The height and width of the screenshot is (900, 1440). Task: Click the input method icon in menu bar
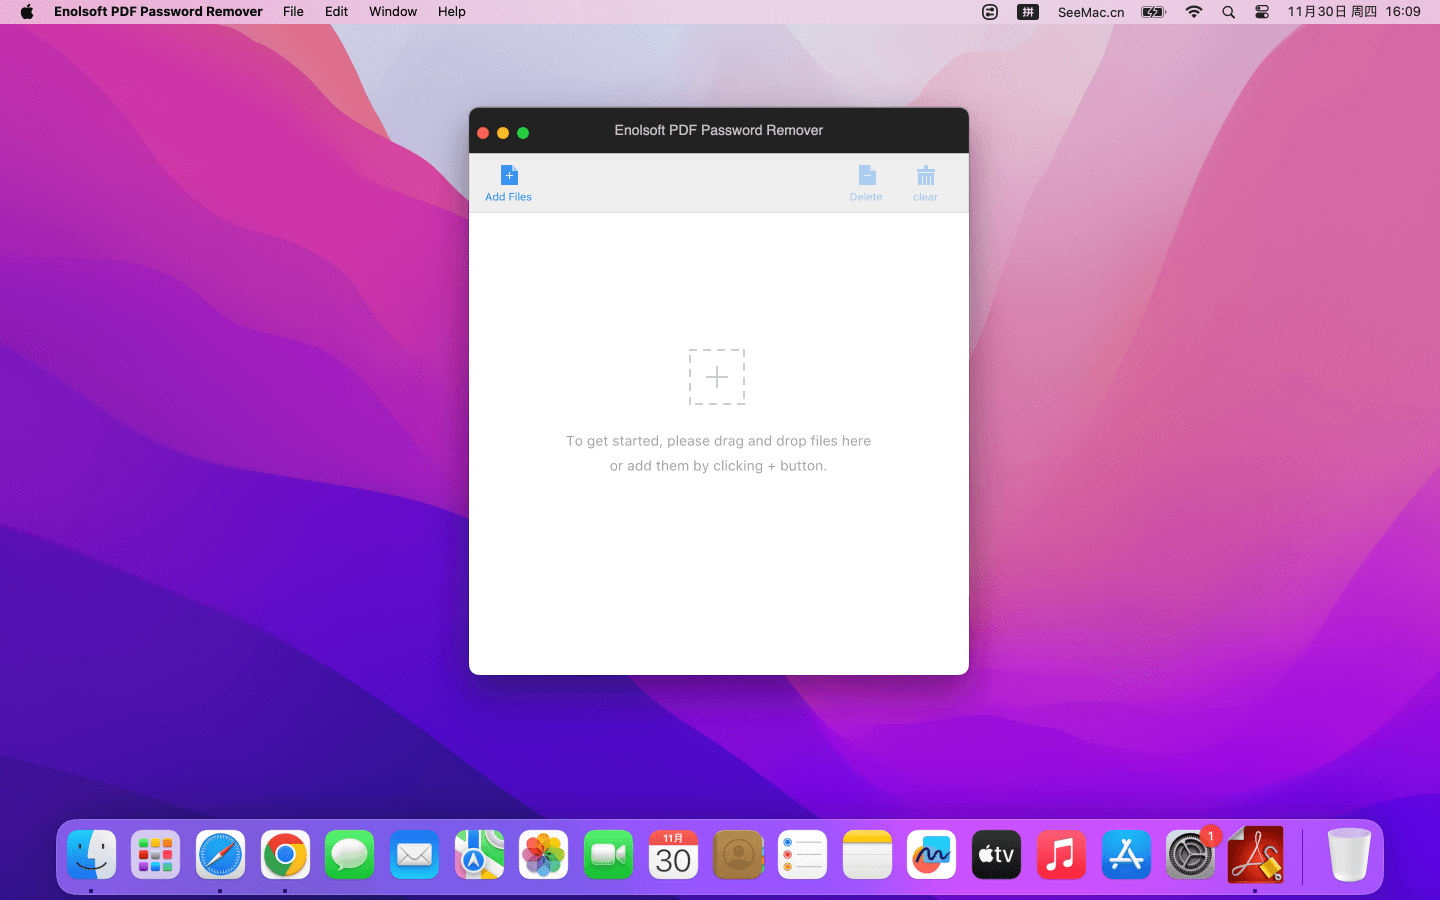click(x=1028, y=12)
